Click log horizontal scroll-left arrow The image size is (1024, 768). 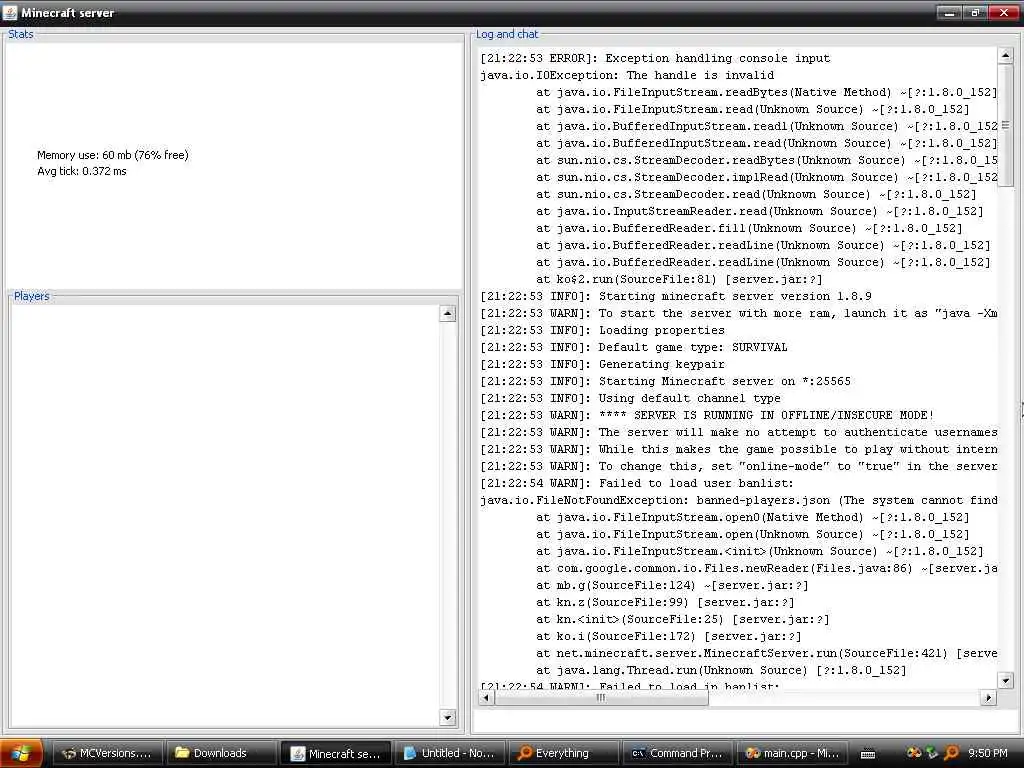tap(487, 697)
